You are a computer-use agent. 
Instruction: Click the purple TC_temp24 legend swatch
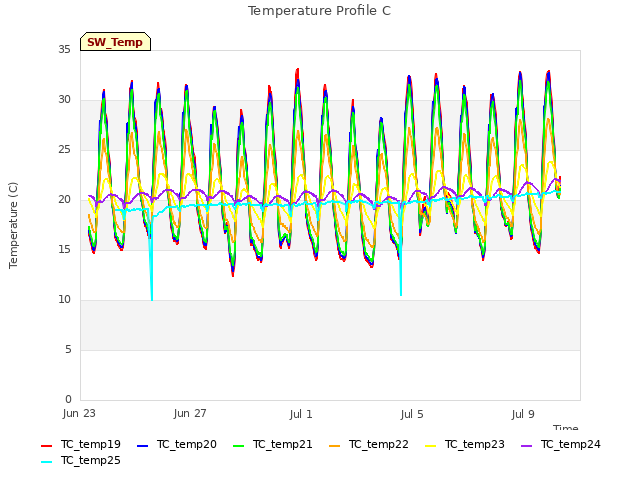(x=527, y=446)
